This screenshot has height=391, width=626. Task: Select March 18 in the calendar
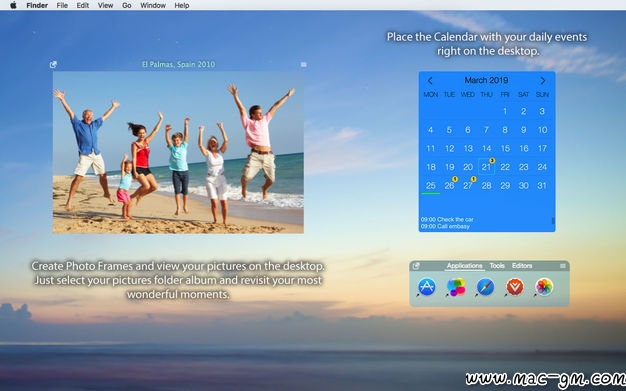(430, 167)
